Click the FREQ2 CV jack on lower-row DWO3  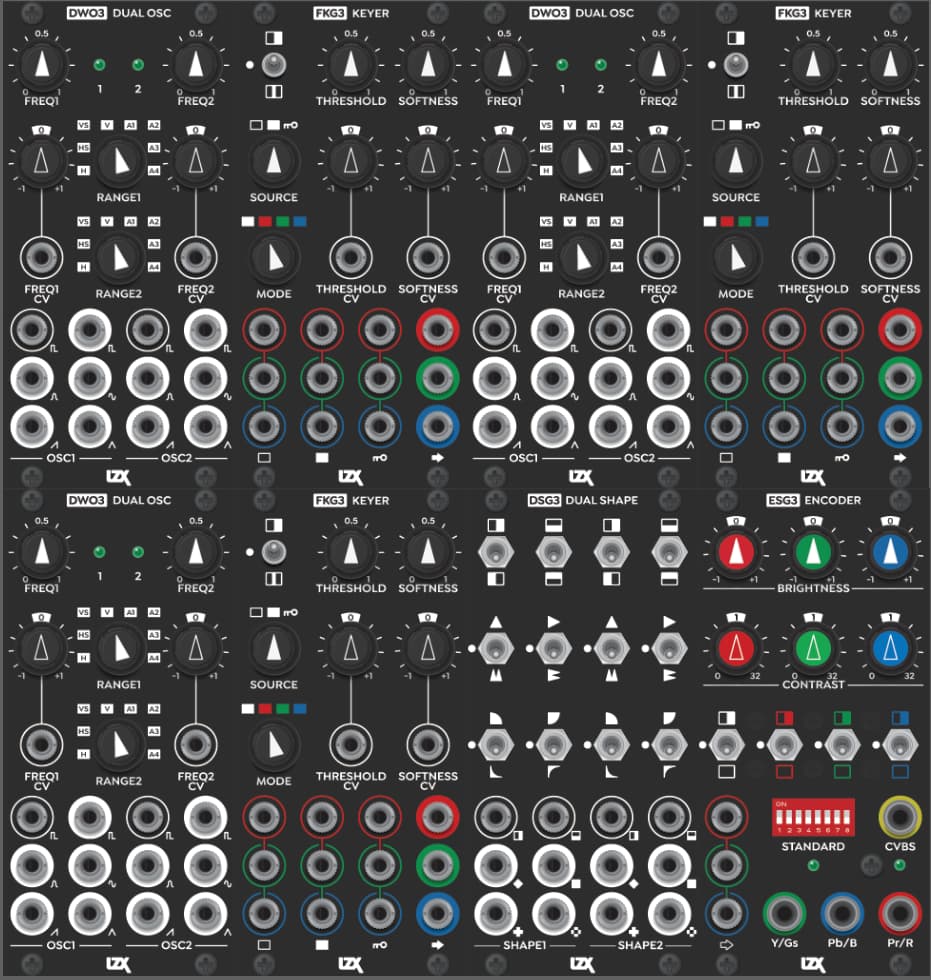tap(196, 744)
